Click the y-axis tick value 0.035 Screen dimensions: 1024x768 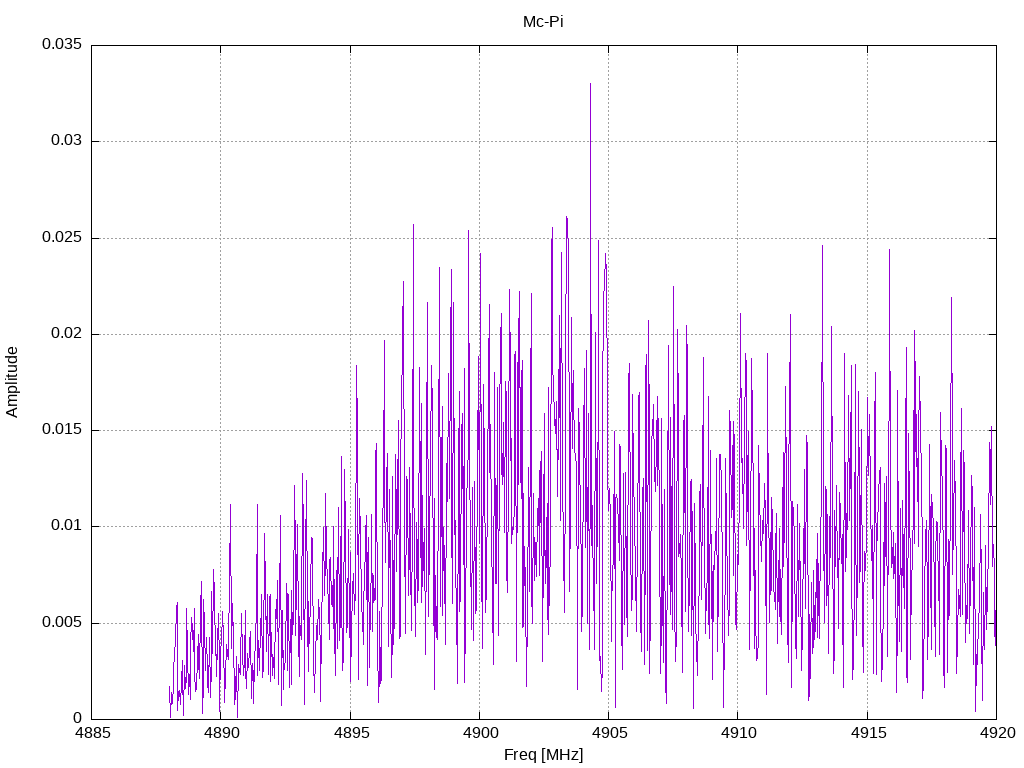click(62, 44)
